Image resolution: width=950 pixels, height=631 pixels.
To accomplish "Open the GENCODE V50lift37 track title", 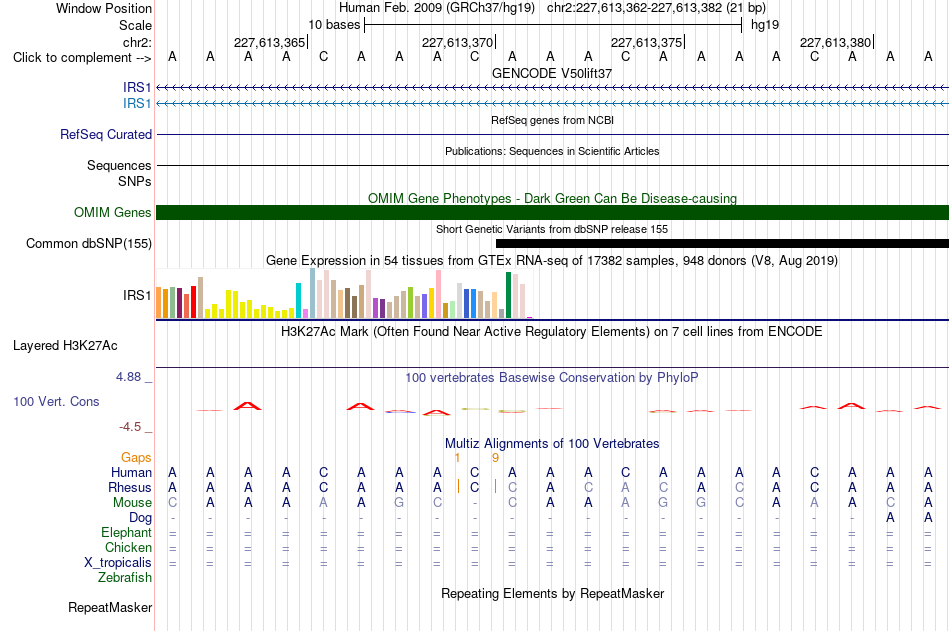I will click(552, 73).
